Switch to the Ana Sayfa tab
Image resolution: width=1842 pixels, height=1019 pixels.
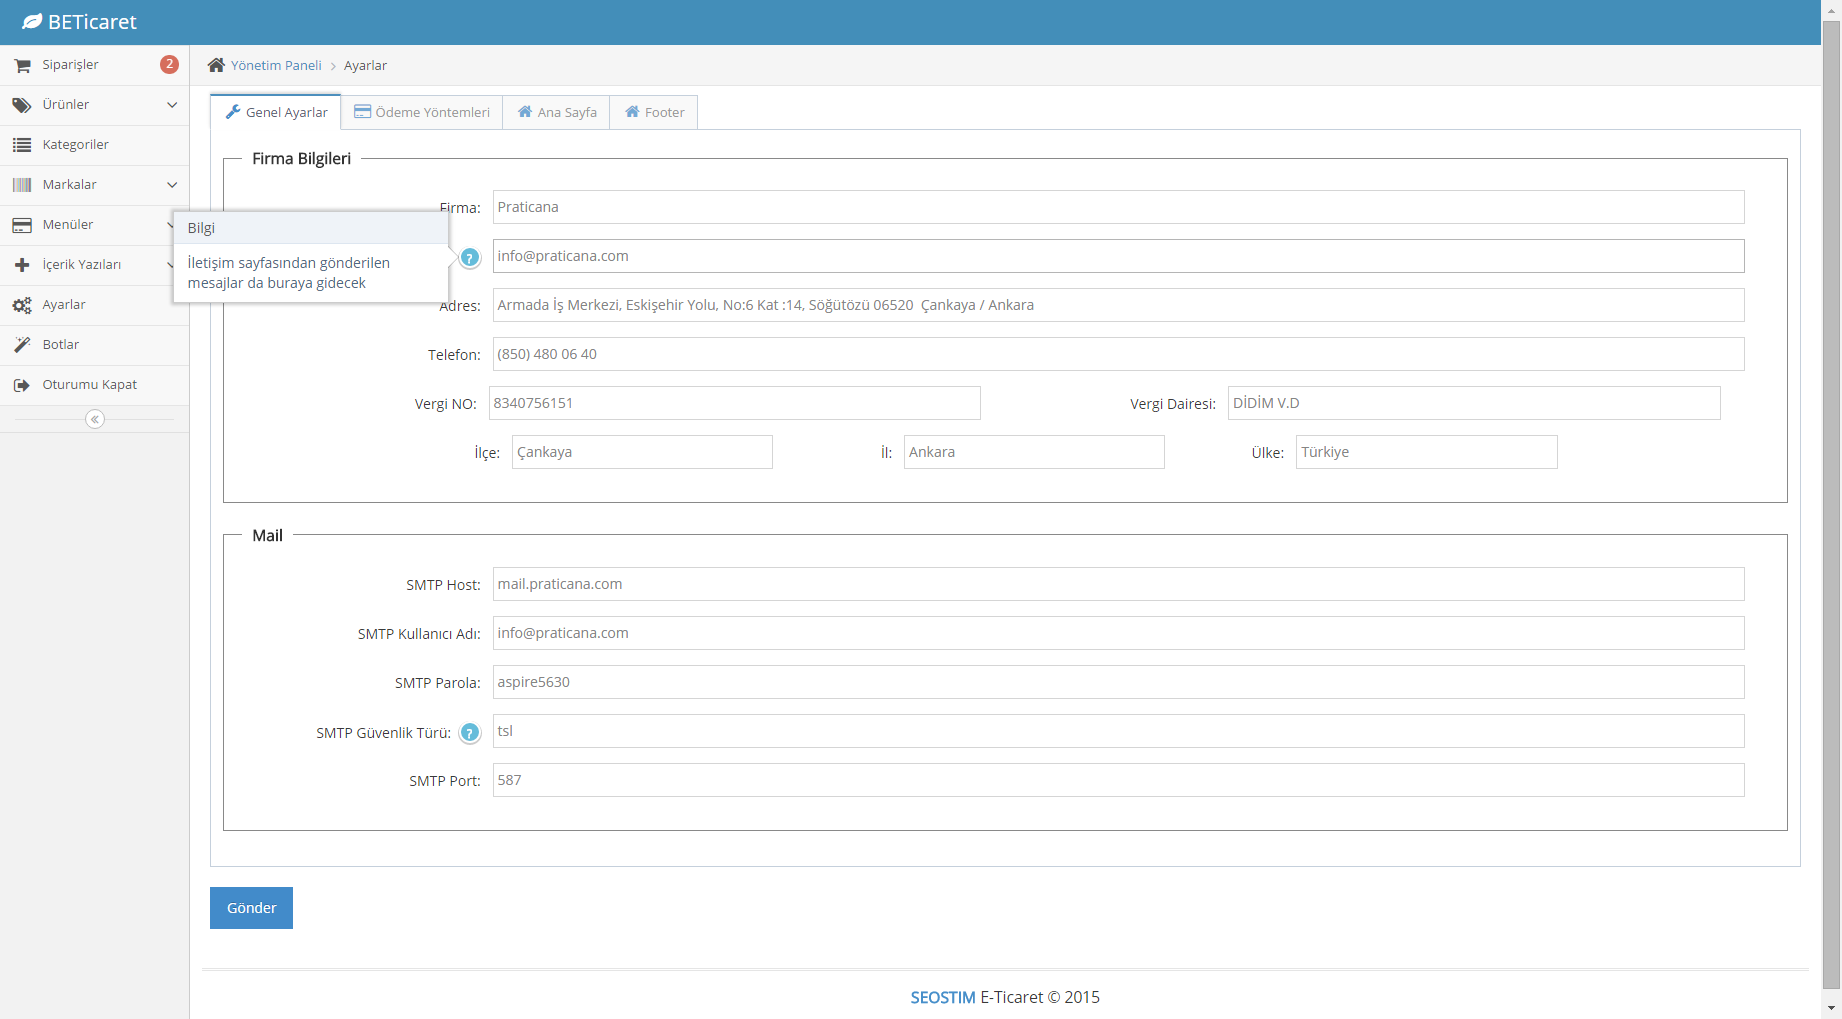(557, 112)
